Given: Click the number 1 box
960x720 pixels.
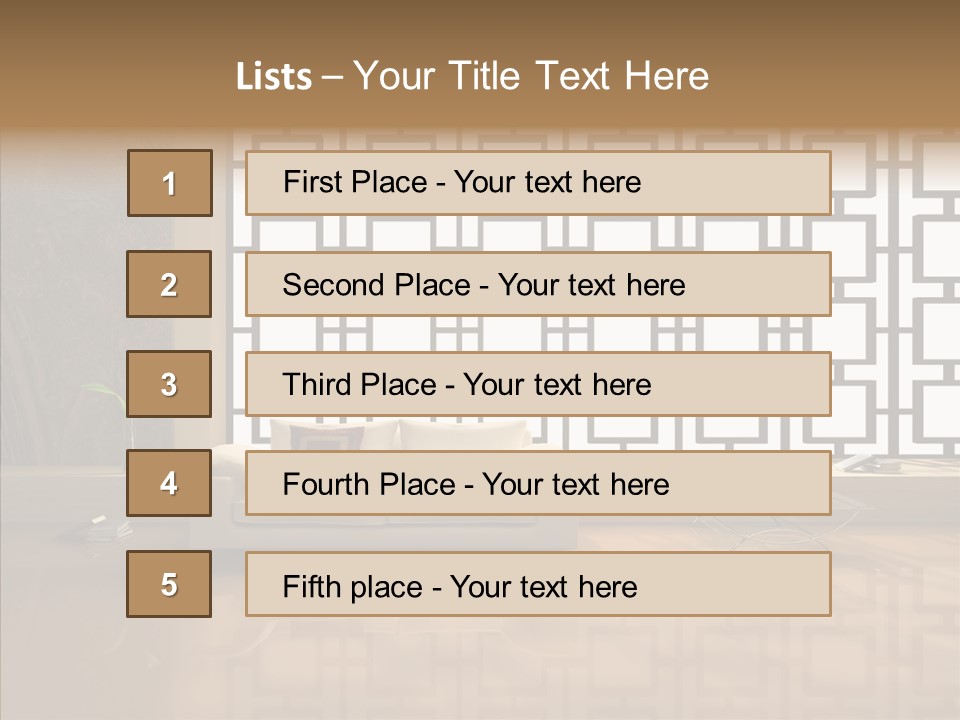Looking at the screenshot, I should [x=170, y=183].
